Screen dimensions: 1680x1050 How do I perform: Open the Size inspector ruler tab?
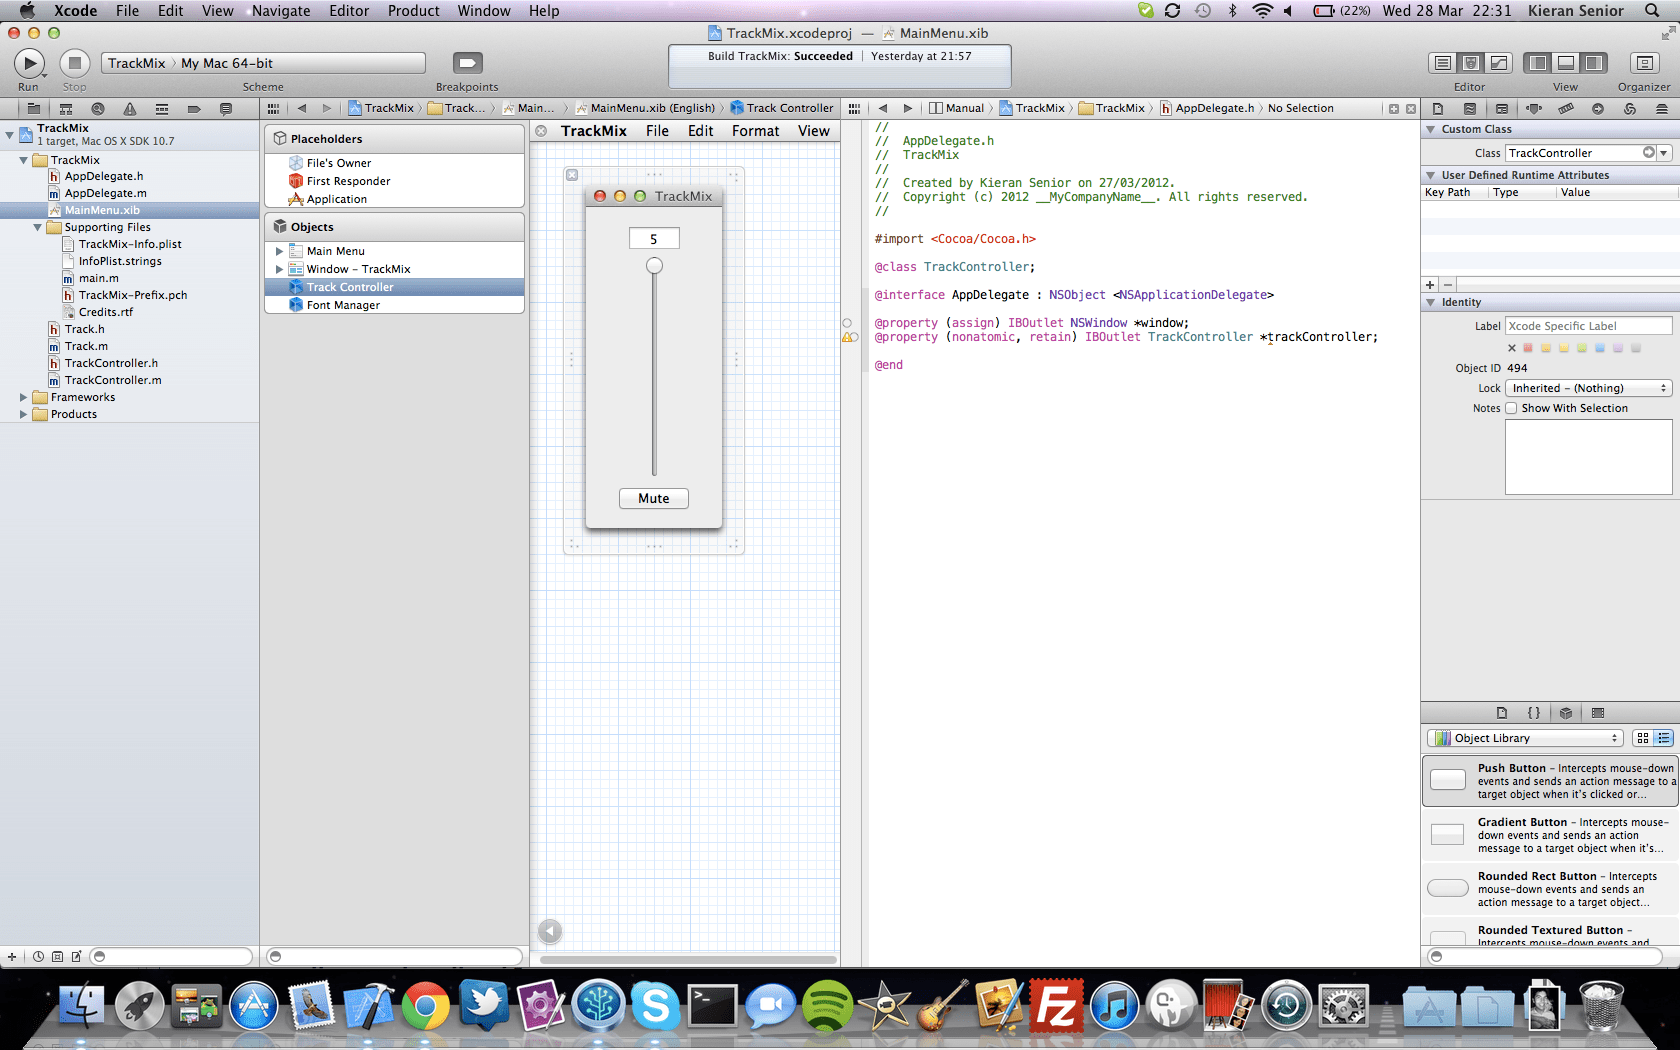click(1566, 108)
